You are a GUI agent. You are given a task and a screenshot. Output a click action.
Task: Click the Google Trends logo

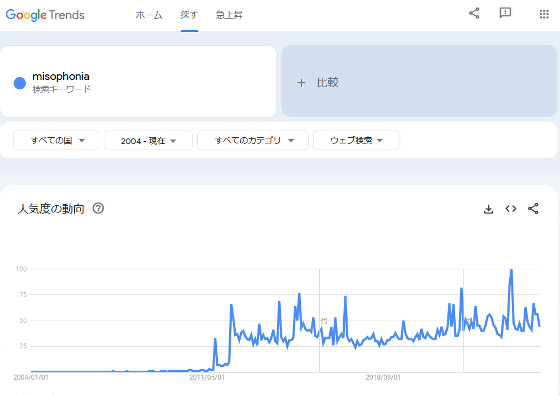point(45,15)
